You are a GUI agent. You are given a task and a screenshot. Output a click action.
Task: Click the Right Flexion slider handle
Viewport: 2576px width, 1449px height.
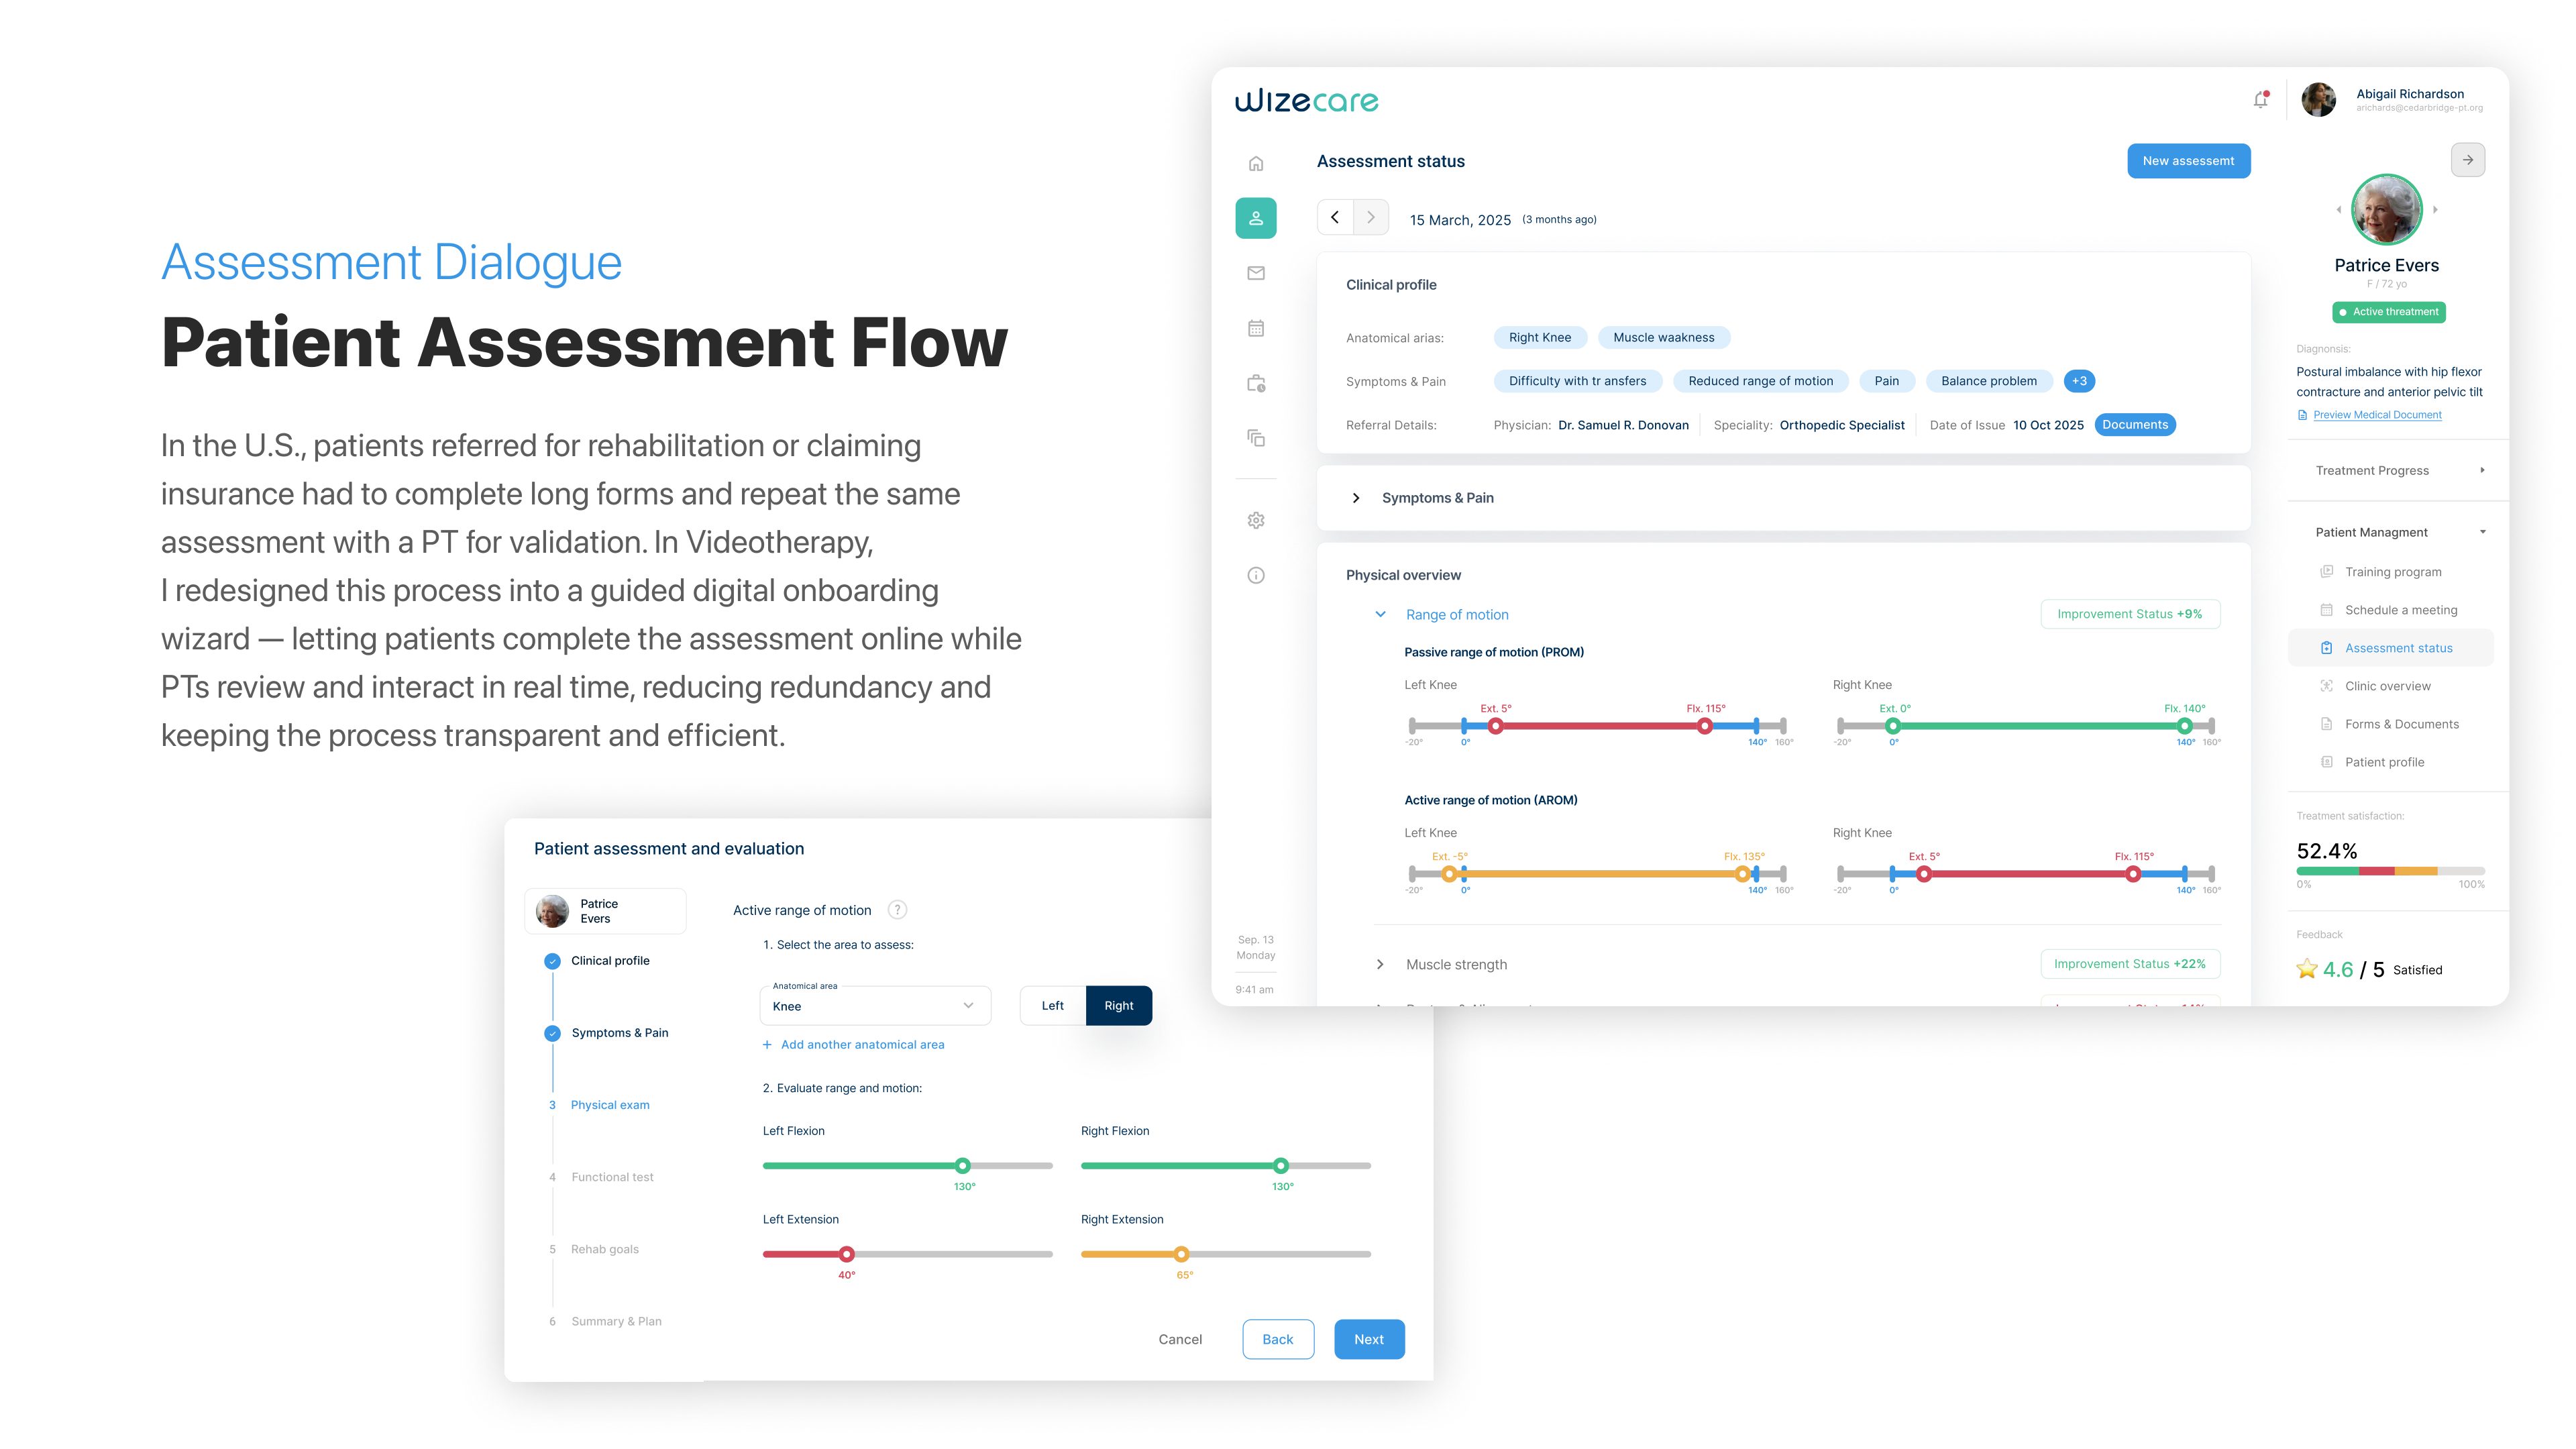coord(1281,1165)
